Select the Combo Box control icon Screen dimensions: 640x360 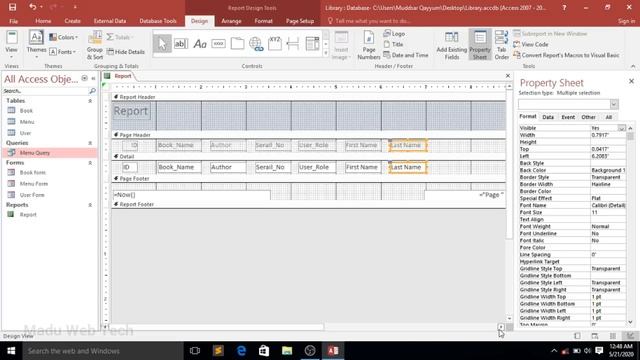312,44
